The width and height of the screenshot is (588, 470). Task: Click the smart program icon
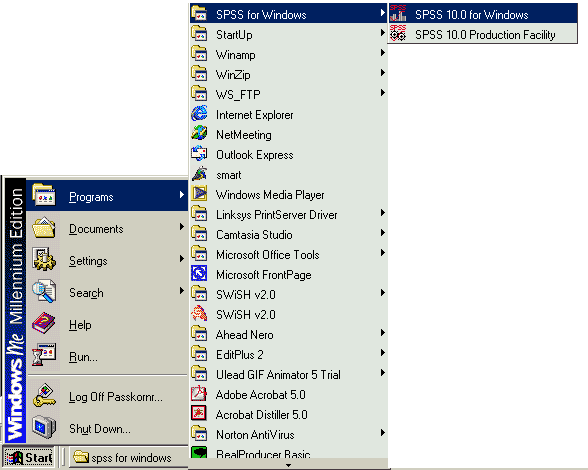point(199,174)
